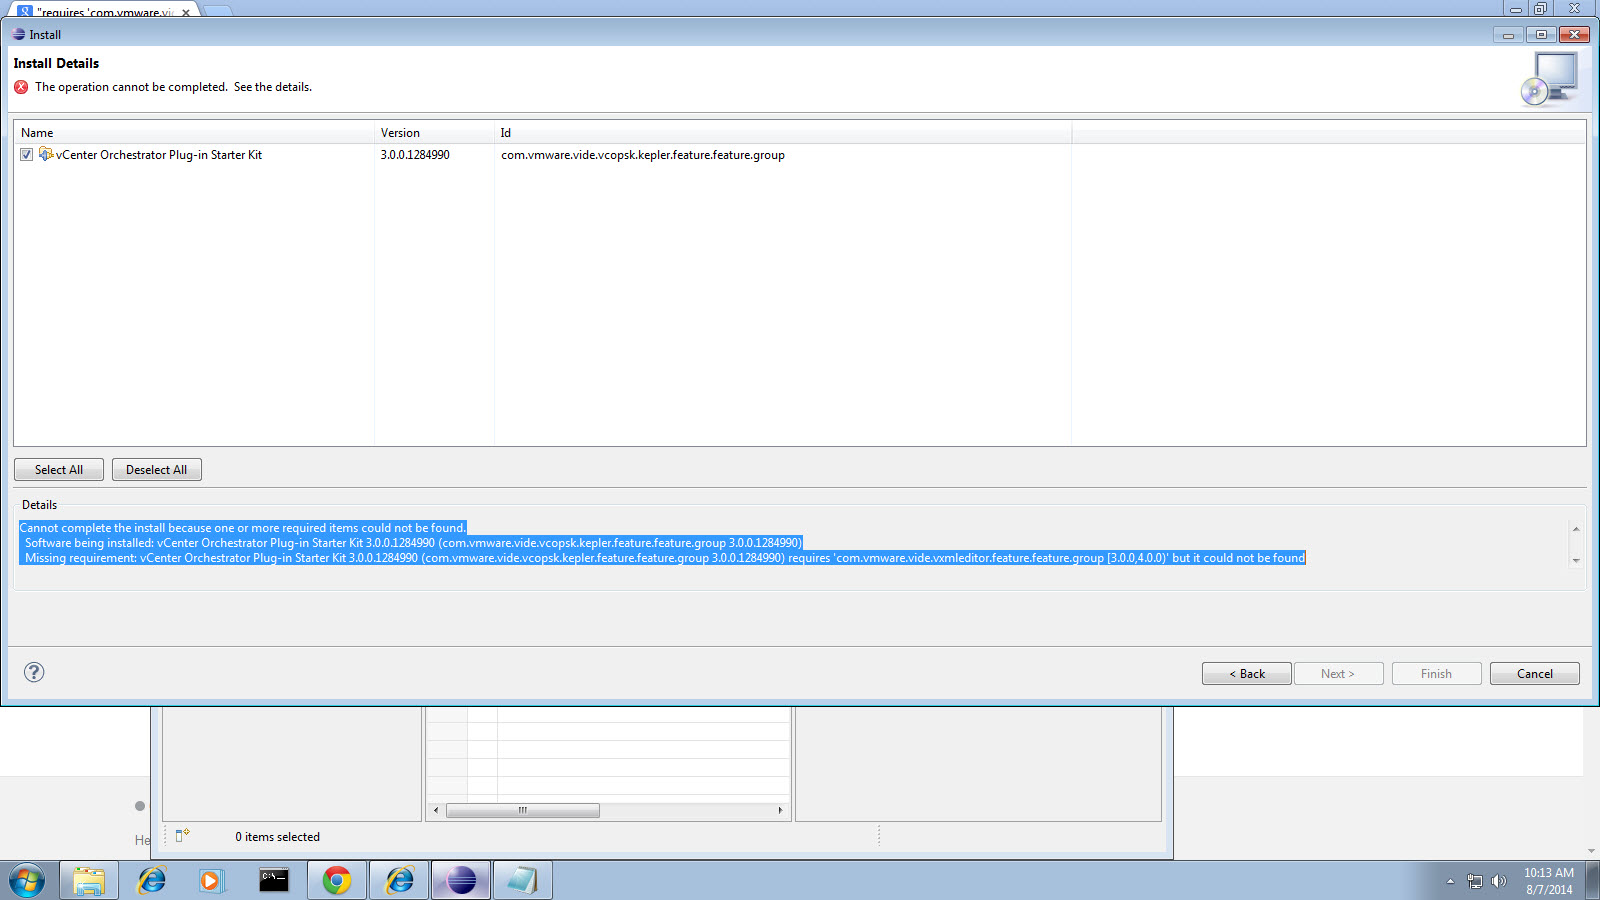This screenshot has height=900, width=1600.
Task: Sort the list by Name column header
Action: click(x=194, y=132)
